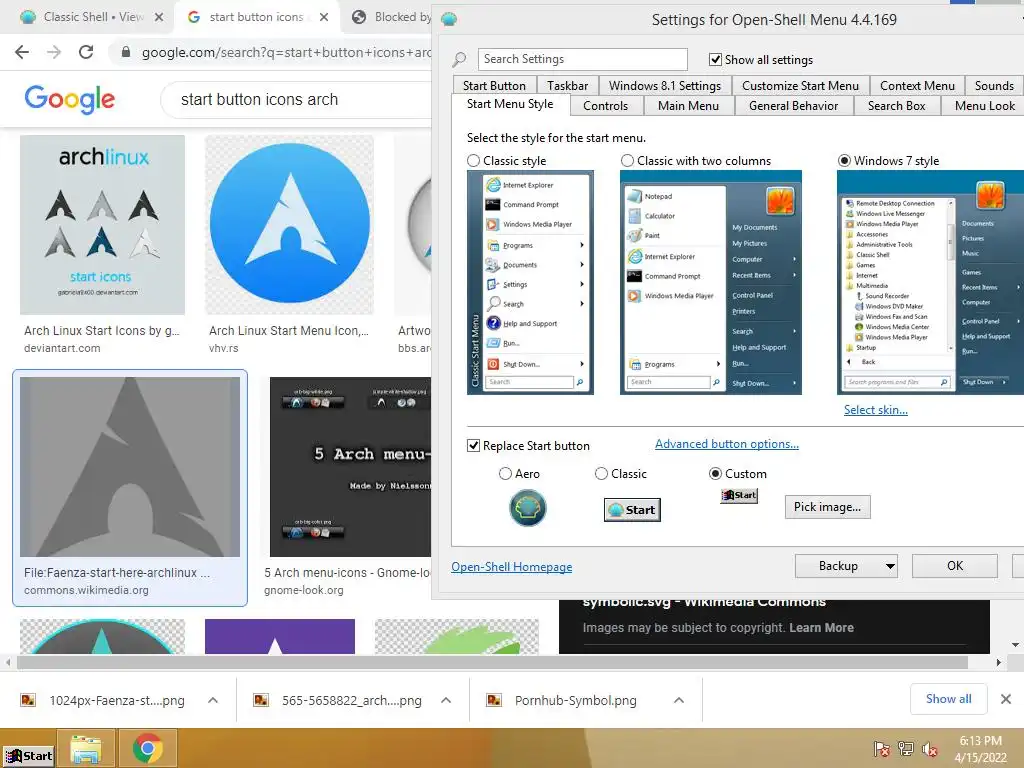The width and height of the screenshot is (1024, 768).
Task: Click the Chrome back arrow
Action: pos(22,52)
